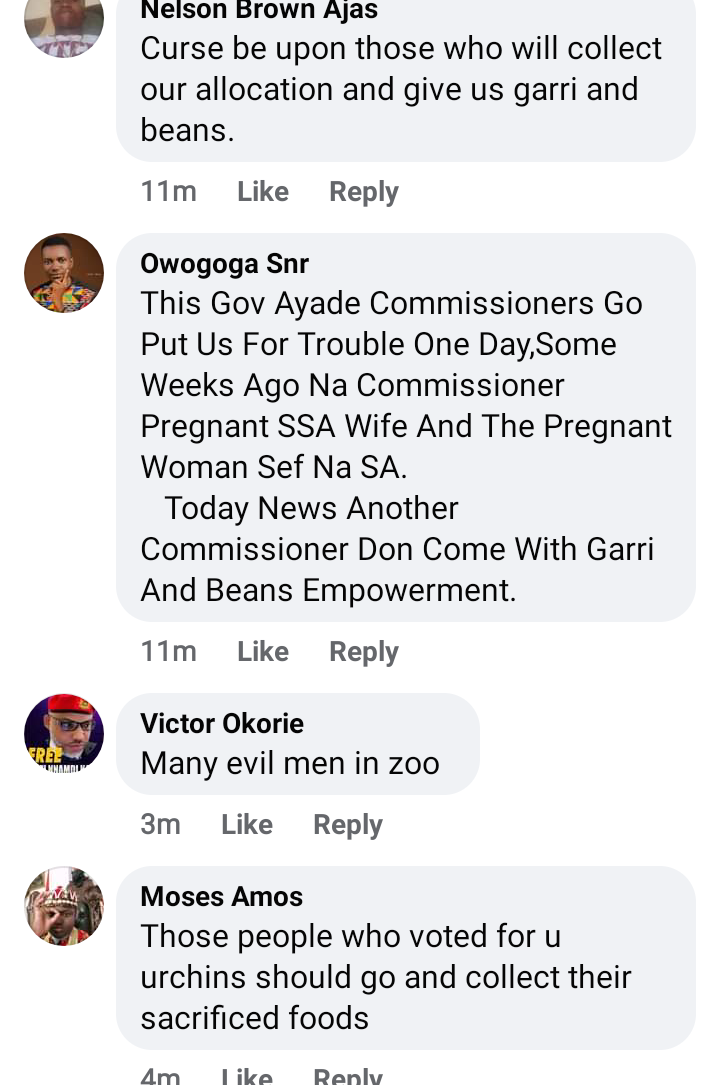Like Owogoga Snr's comment
This screenshot has width=719, height=1085.
point(263,652)
